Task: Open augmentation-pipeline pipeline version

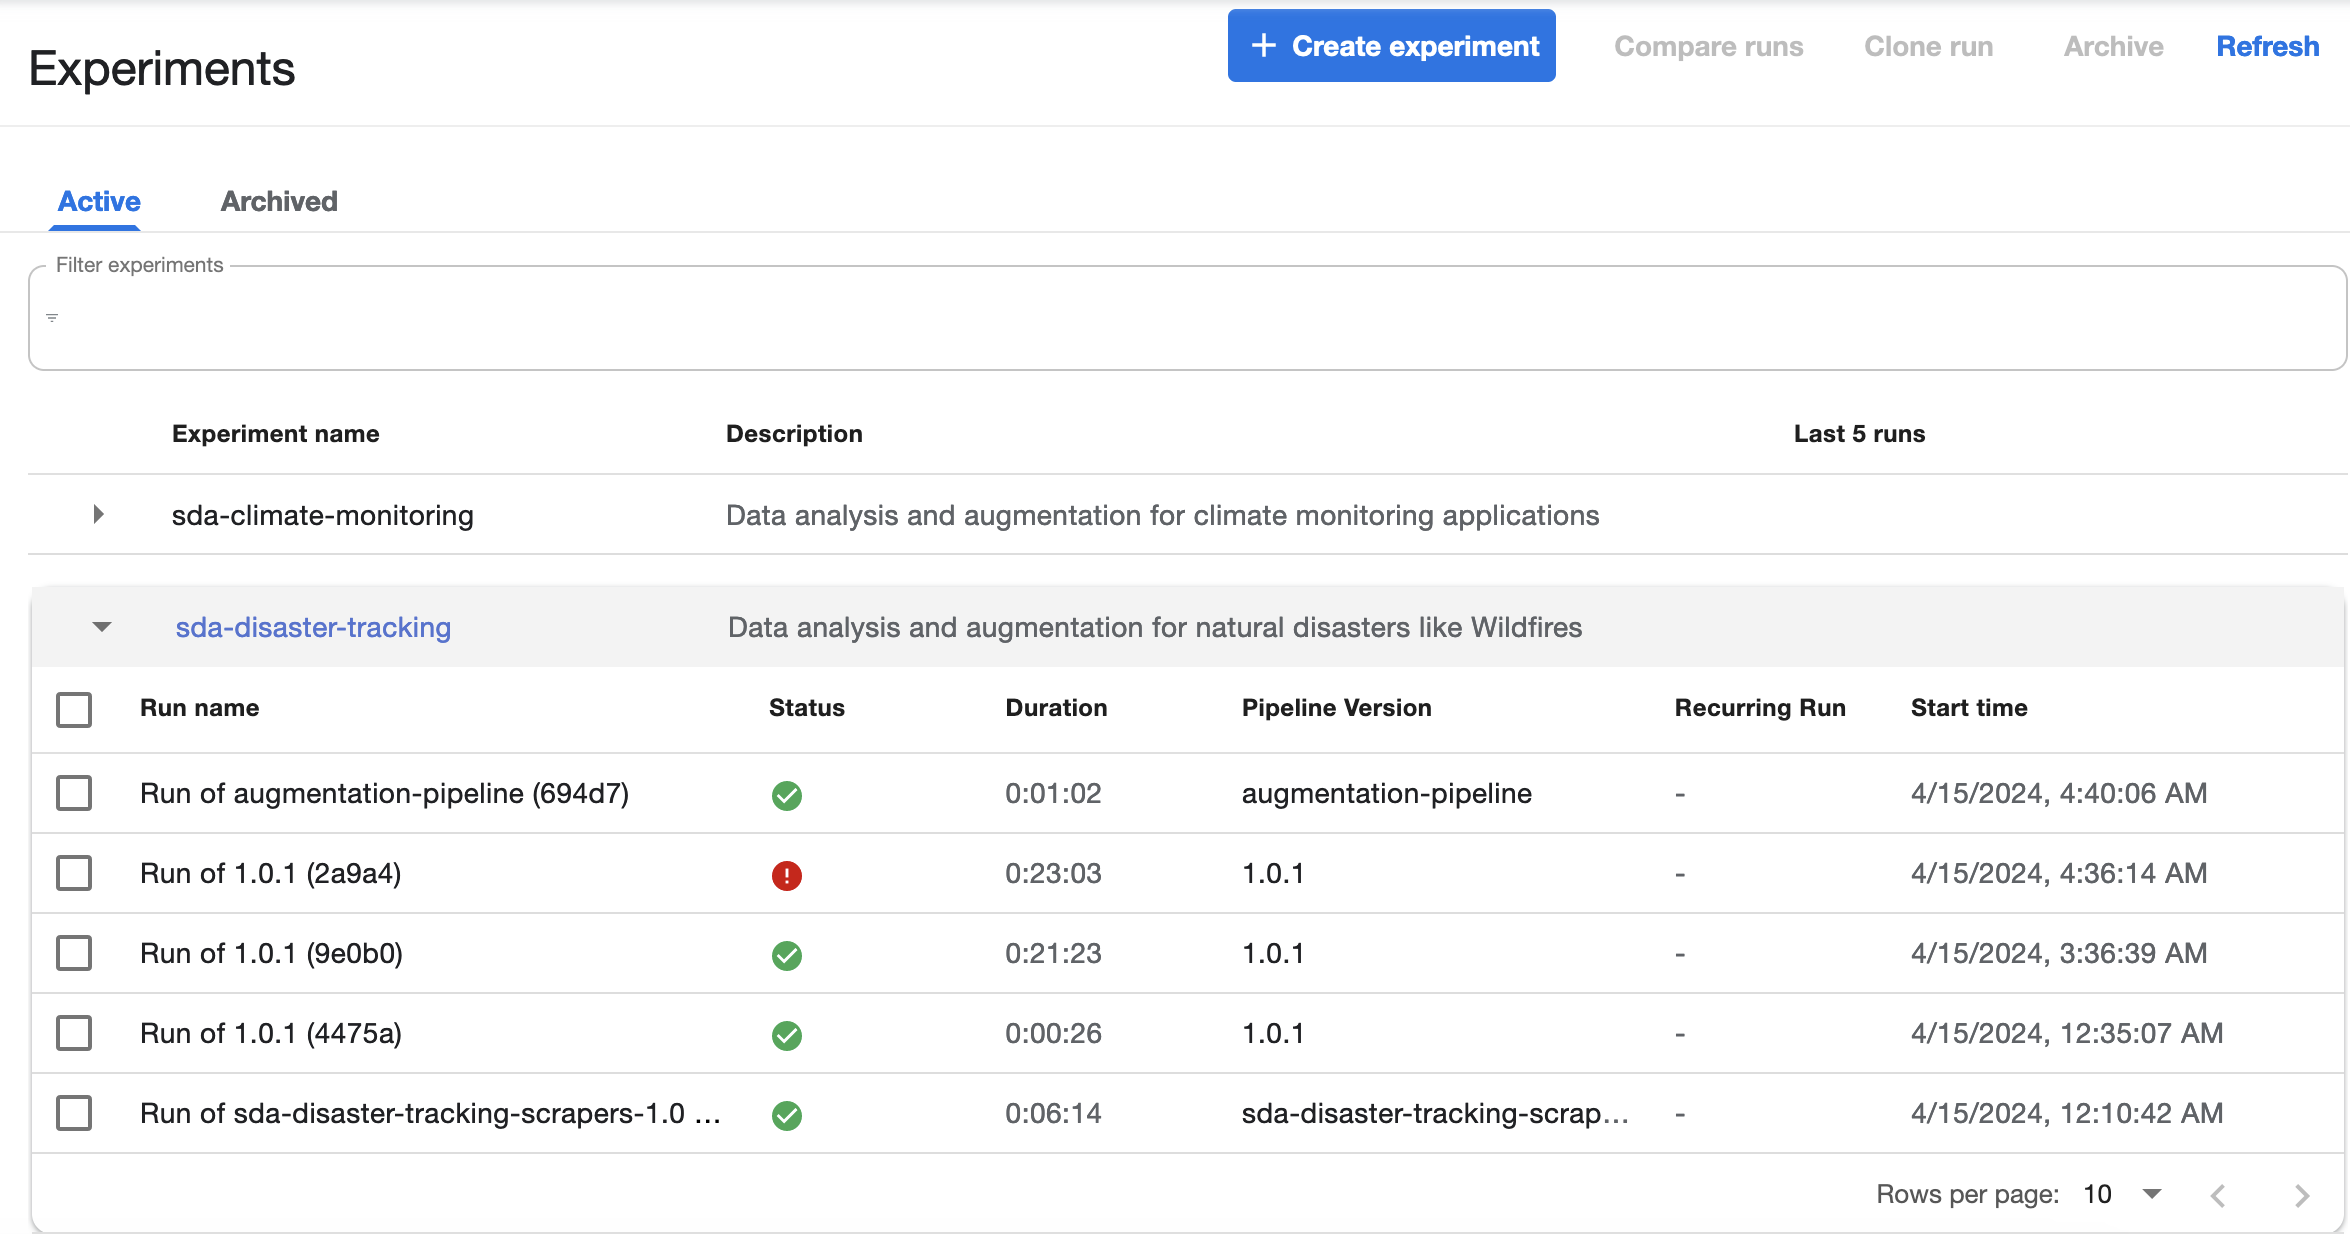Action: [x=1386, y=793]
